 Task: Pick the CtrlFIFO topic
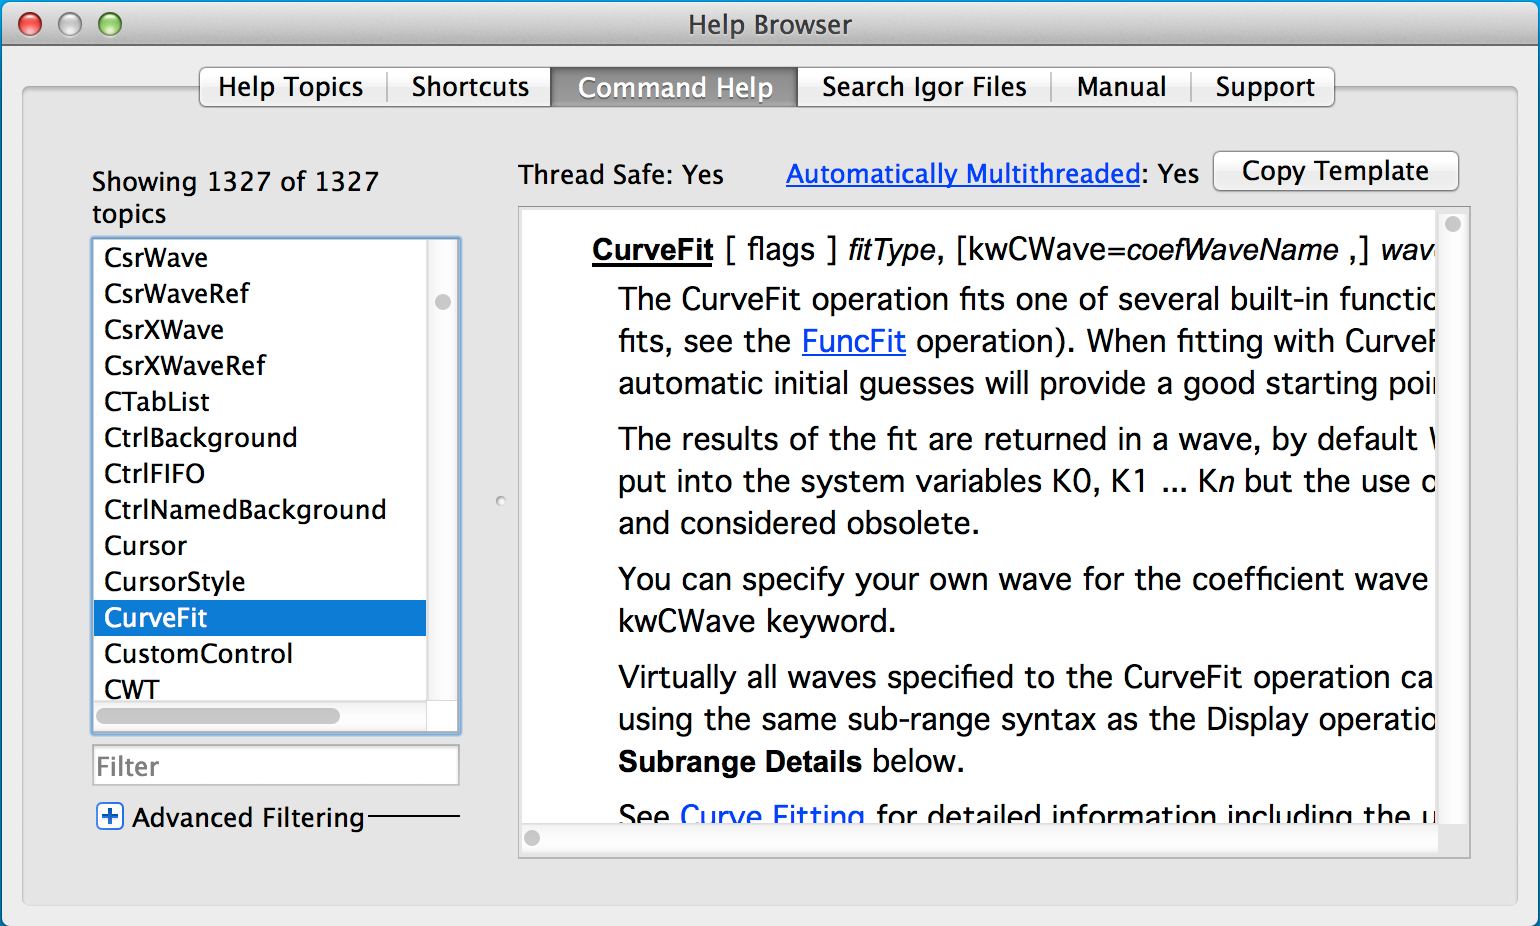260,474
